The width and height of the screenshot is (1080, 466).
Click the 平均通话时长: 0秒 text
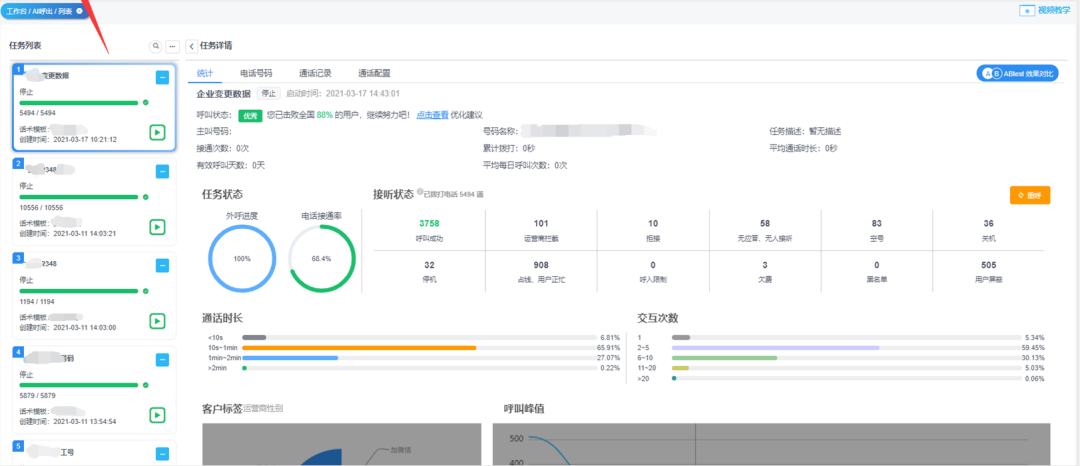pos(803,148)
